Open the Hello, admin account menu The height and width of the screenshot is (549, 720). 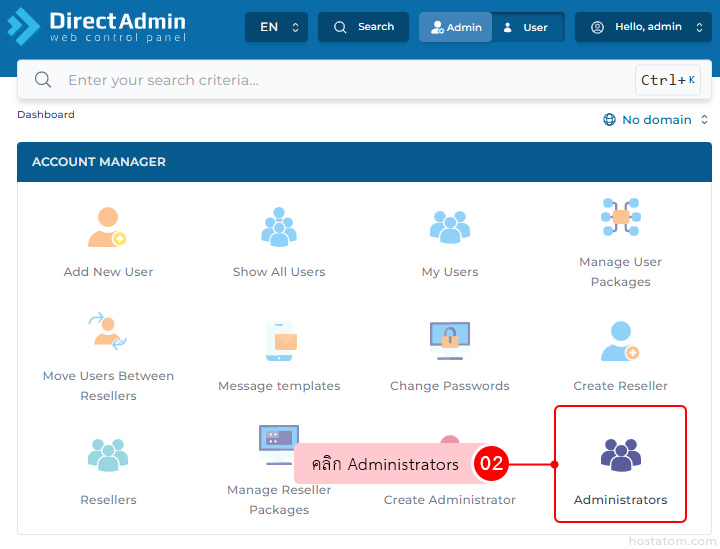(643, 27)
